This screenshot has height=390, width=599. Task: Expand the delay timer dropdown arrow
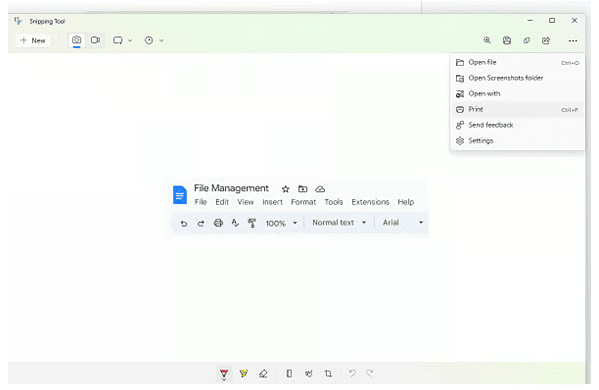click(162, 40)
